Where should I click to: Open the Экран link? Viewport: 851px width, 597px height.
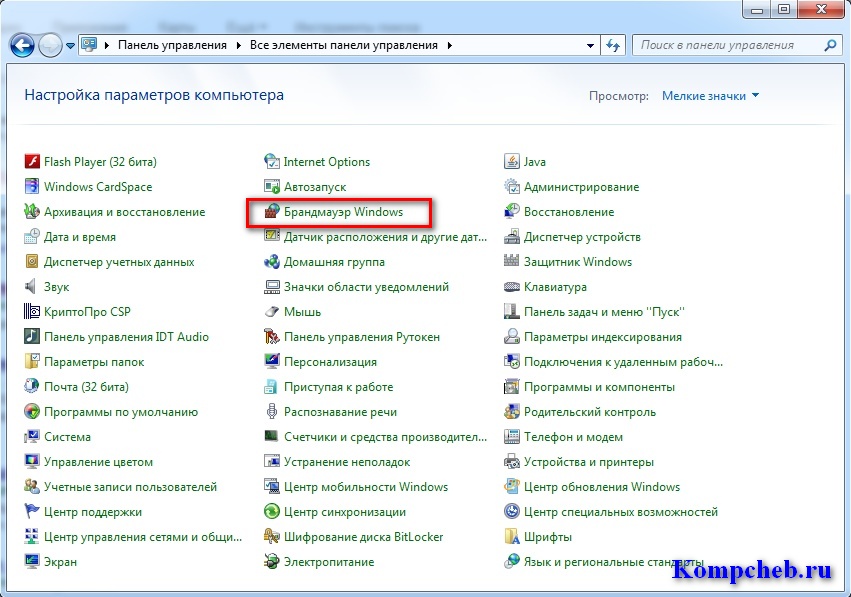point(60,562)
